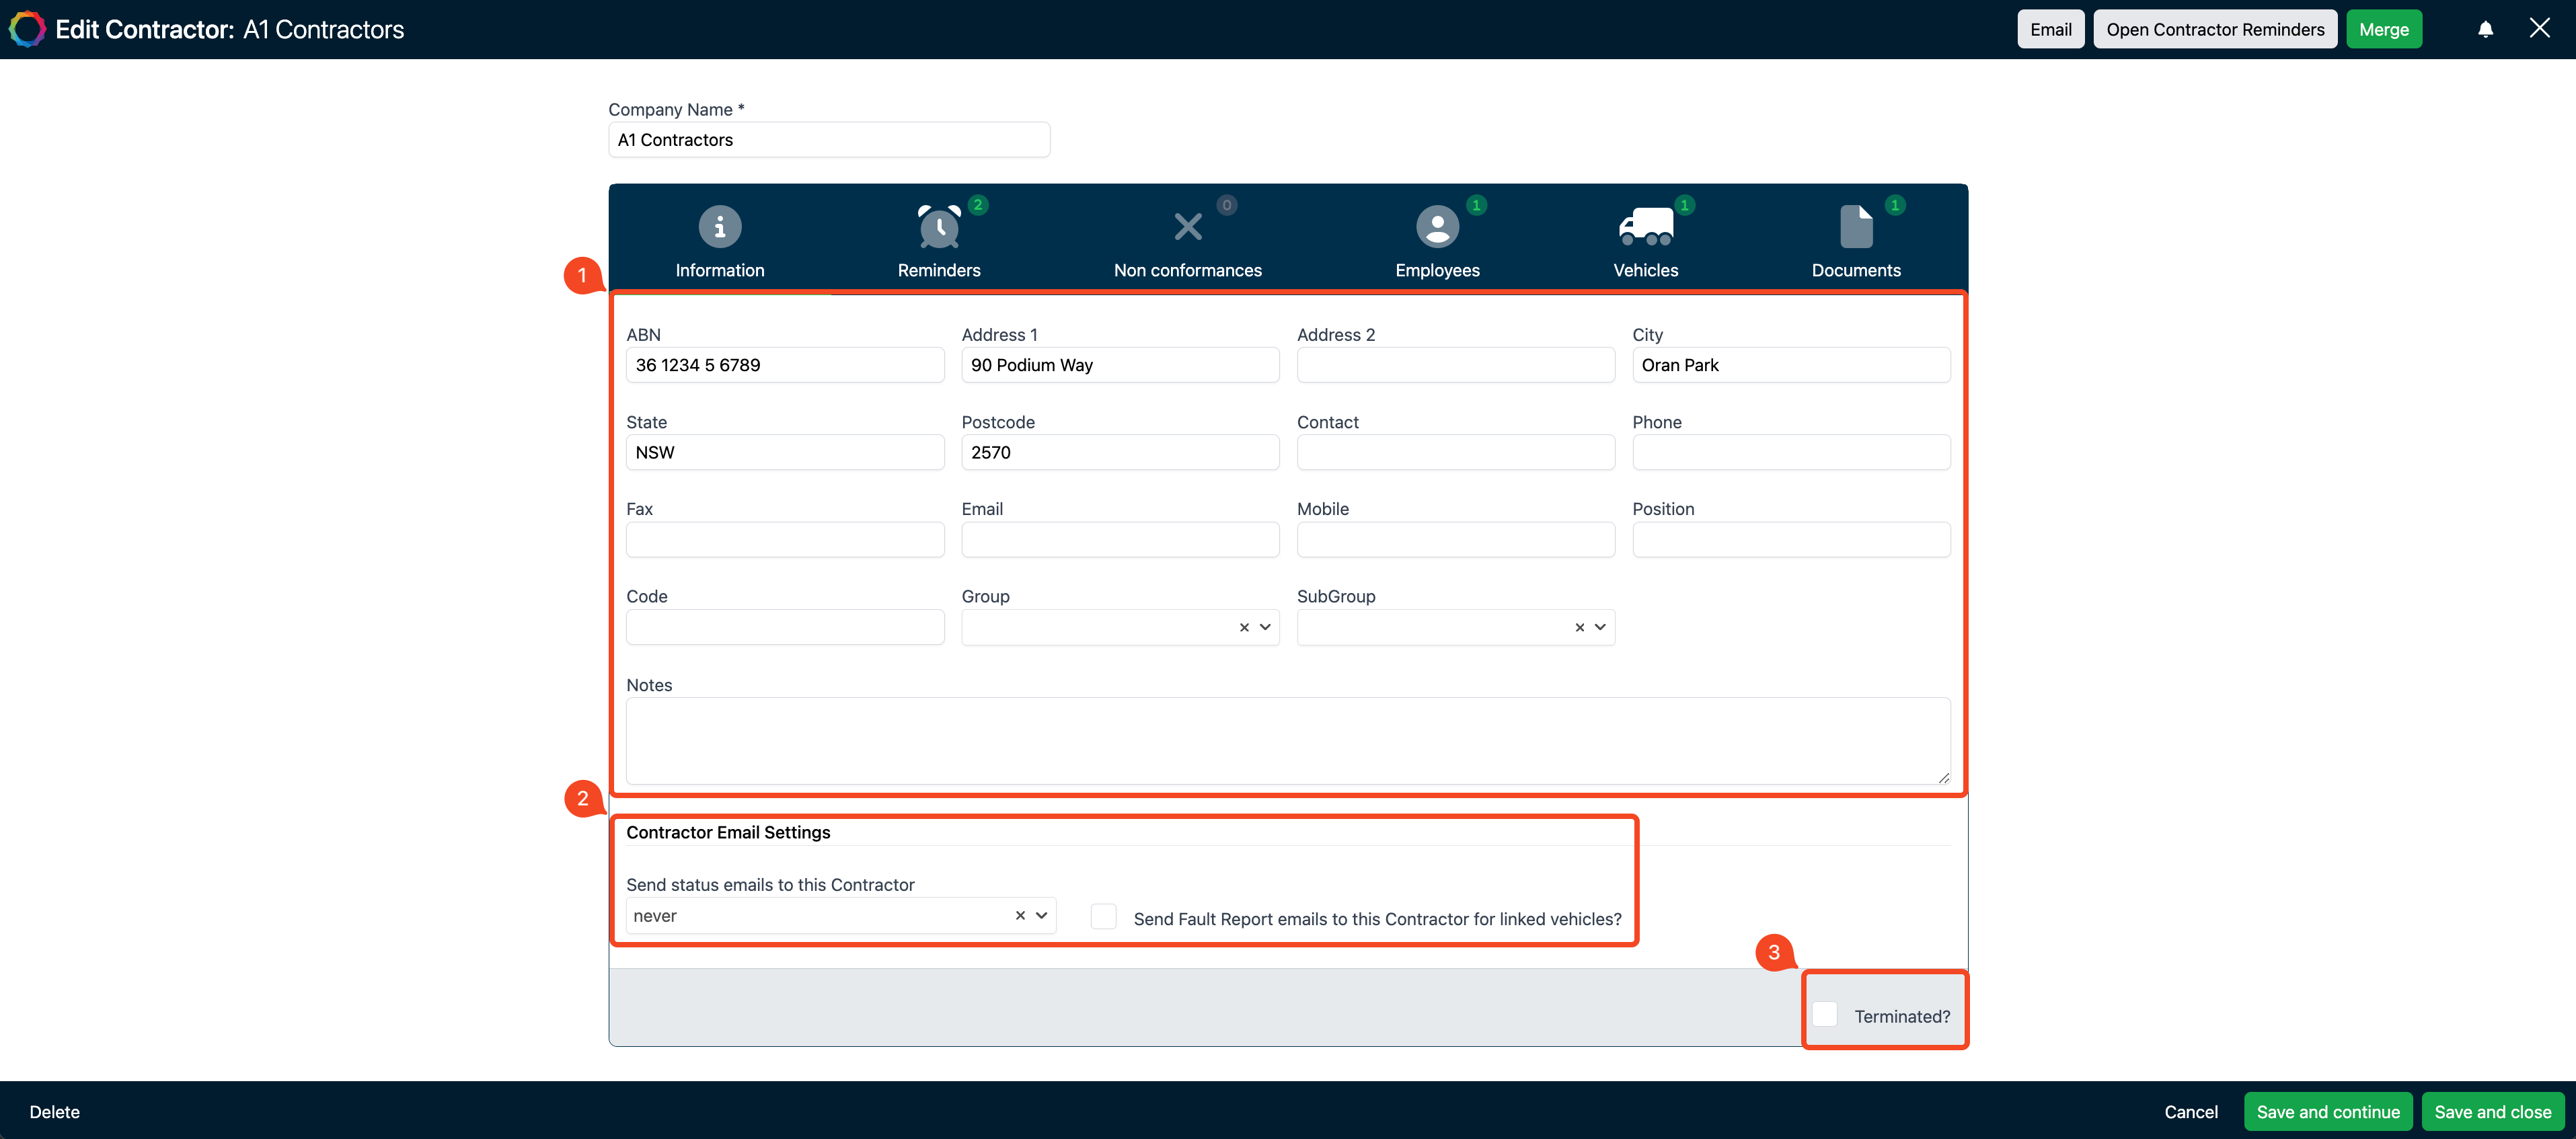Click the Company Name input field

828,139
